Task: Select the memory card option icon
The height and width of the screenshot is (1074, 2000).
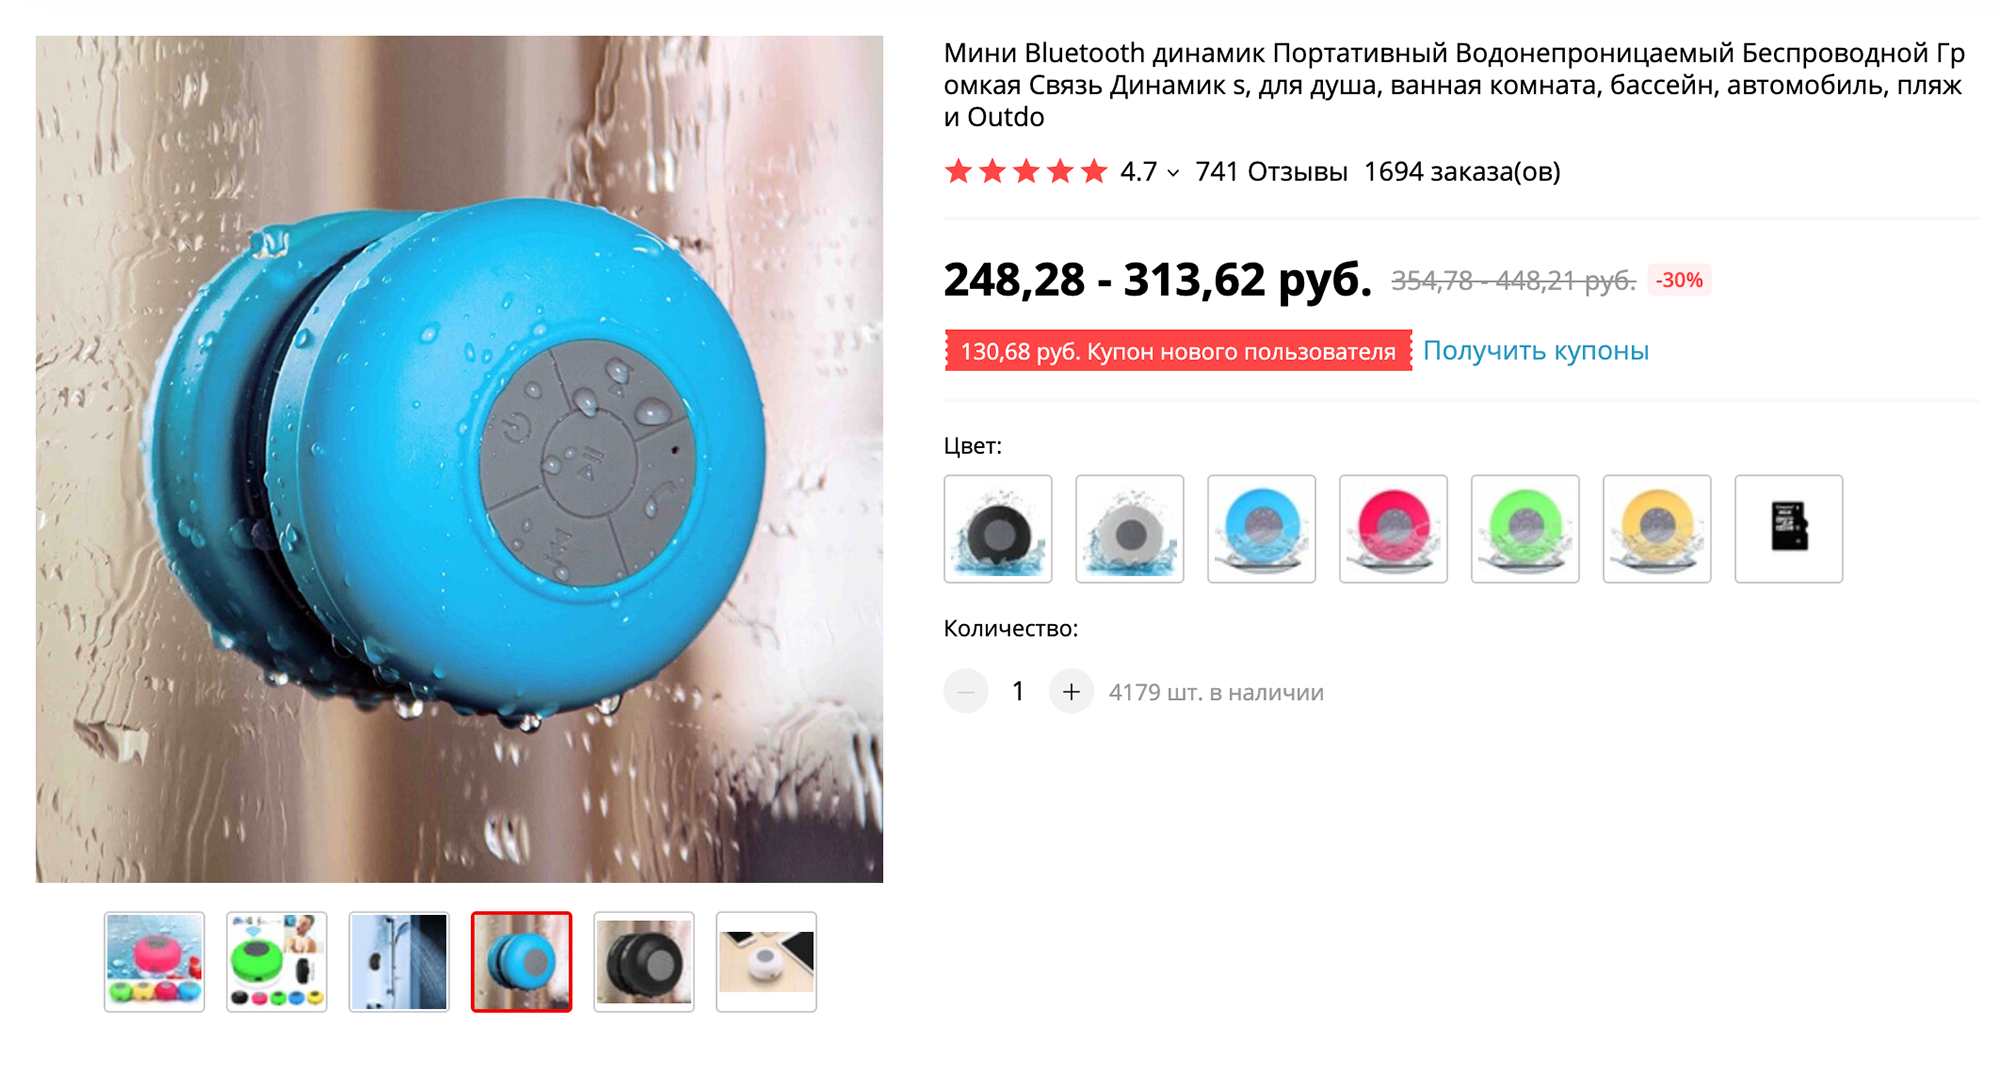Action: pos(1789,528)
